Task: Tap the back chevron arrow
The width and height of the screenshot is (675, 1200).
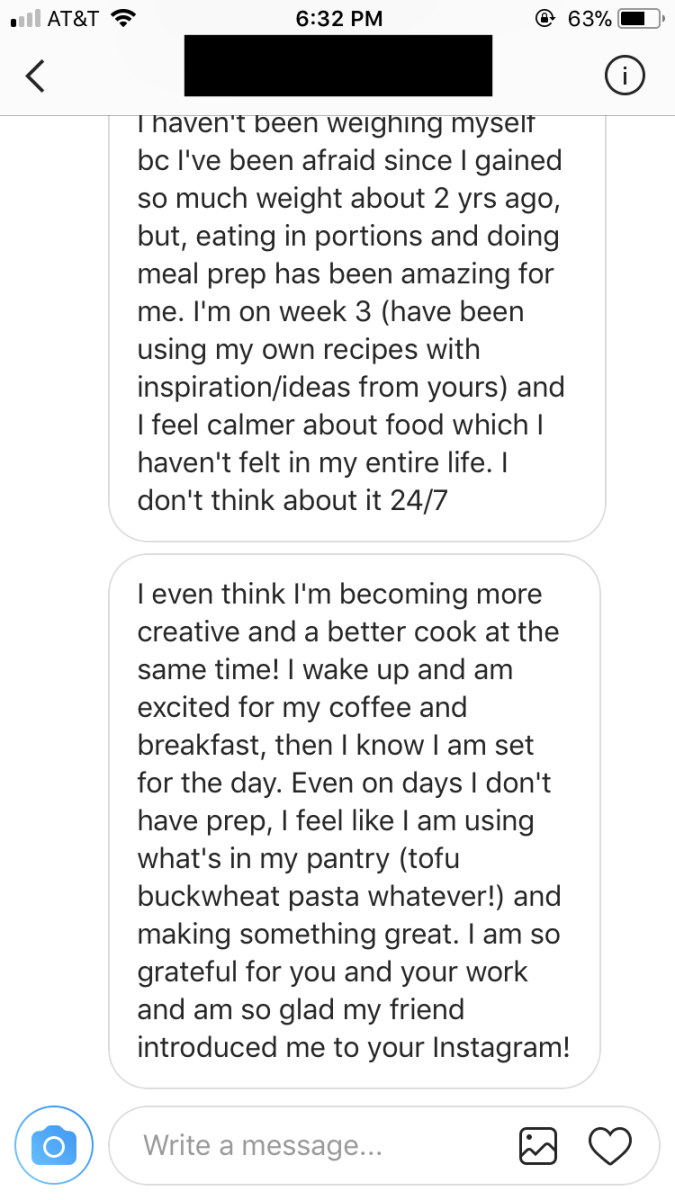Action: point(36,76)
